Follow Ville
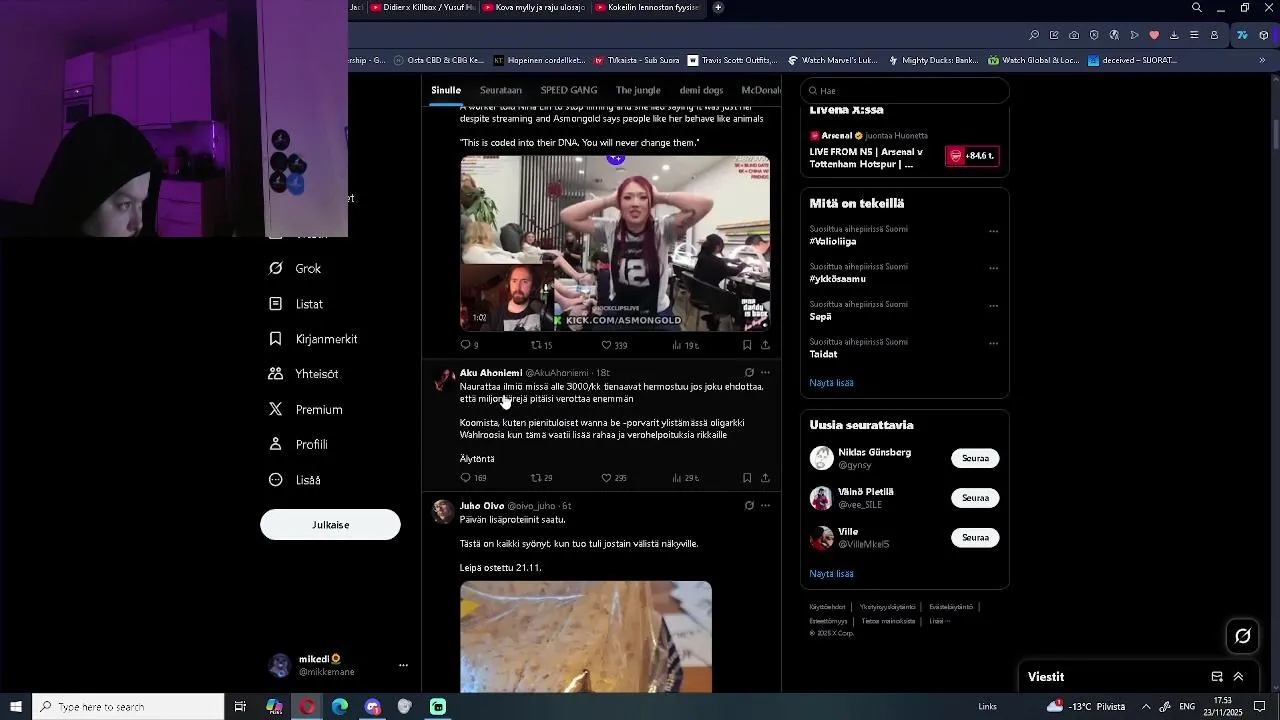The image size is (1280, 720). 975,538
